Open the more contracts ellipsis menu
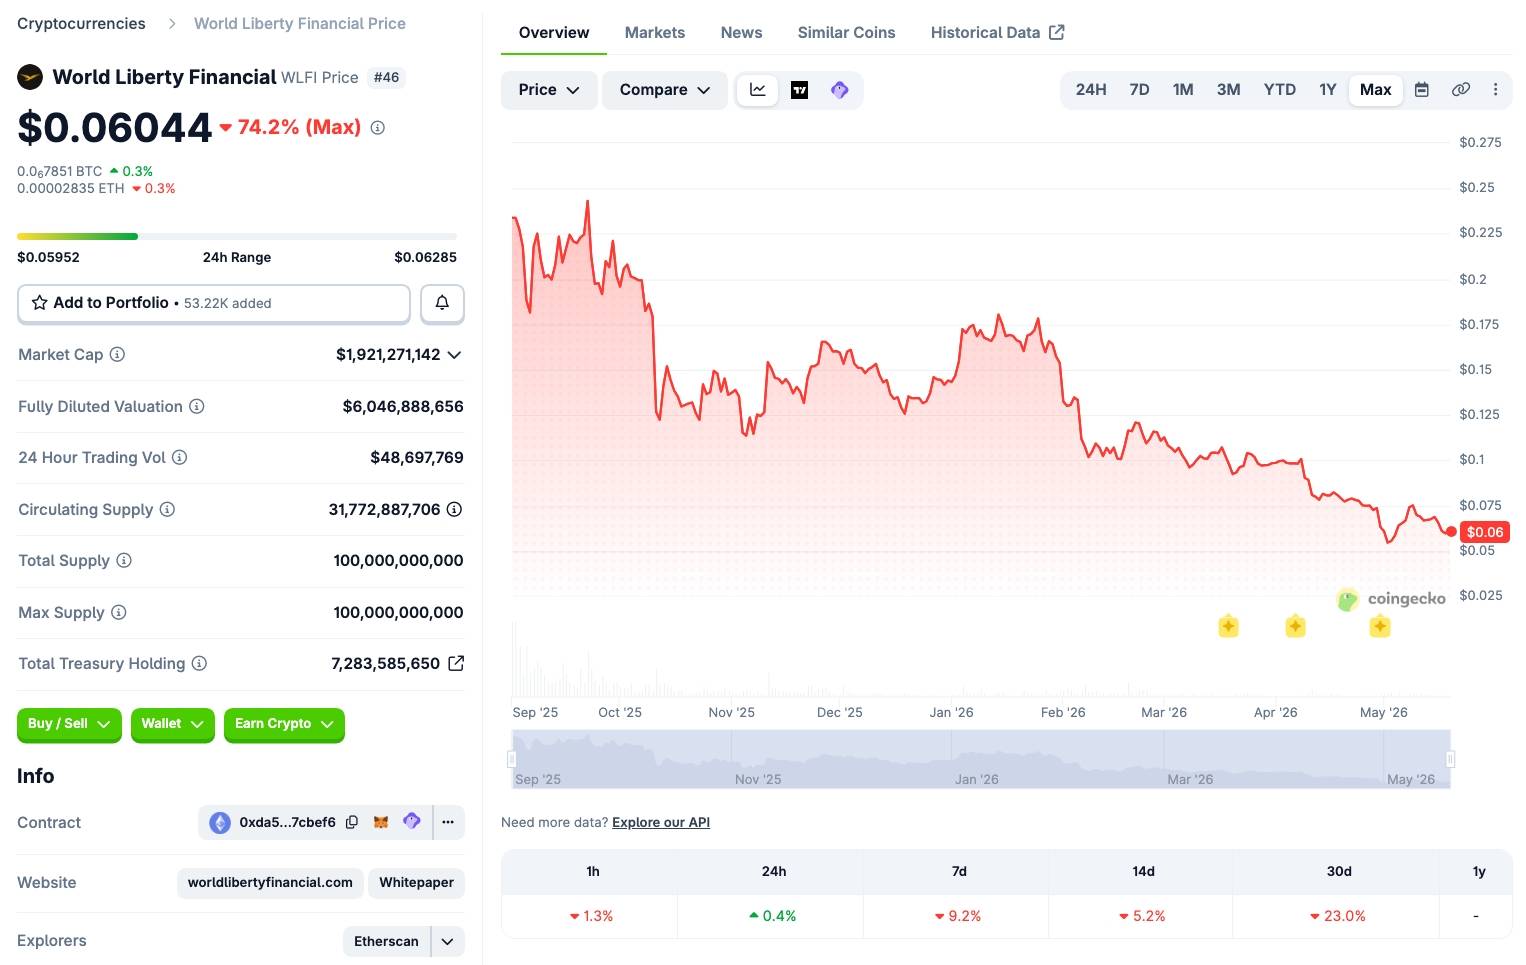The image size is (1526, 965). 448,822
